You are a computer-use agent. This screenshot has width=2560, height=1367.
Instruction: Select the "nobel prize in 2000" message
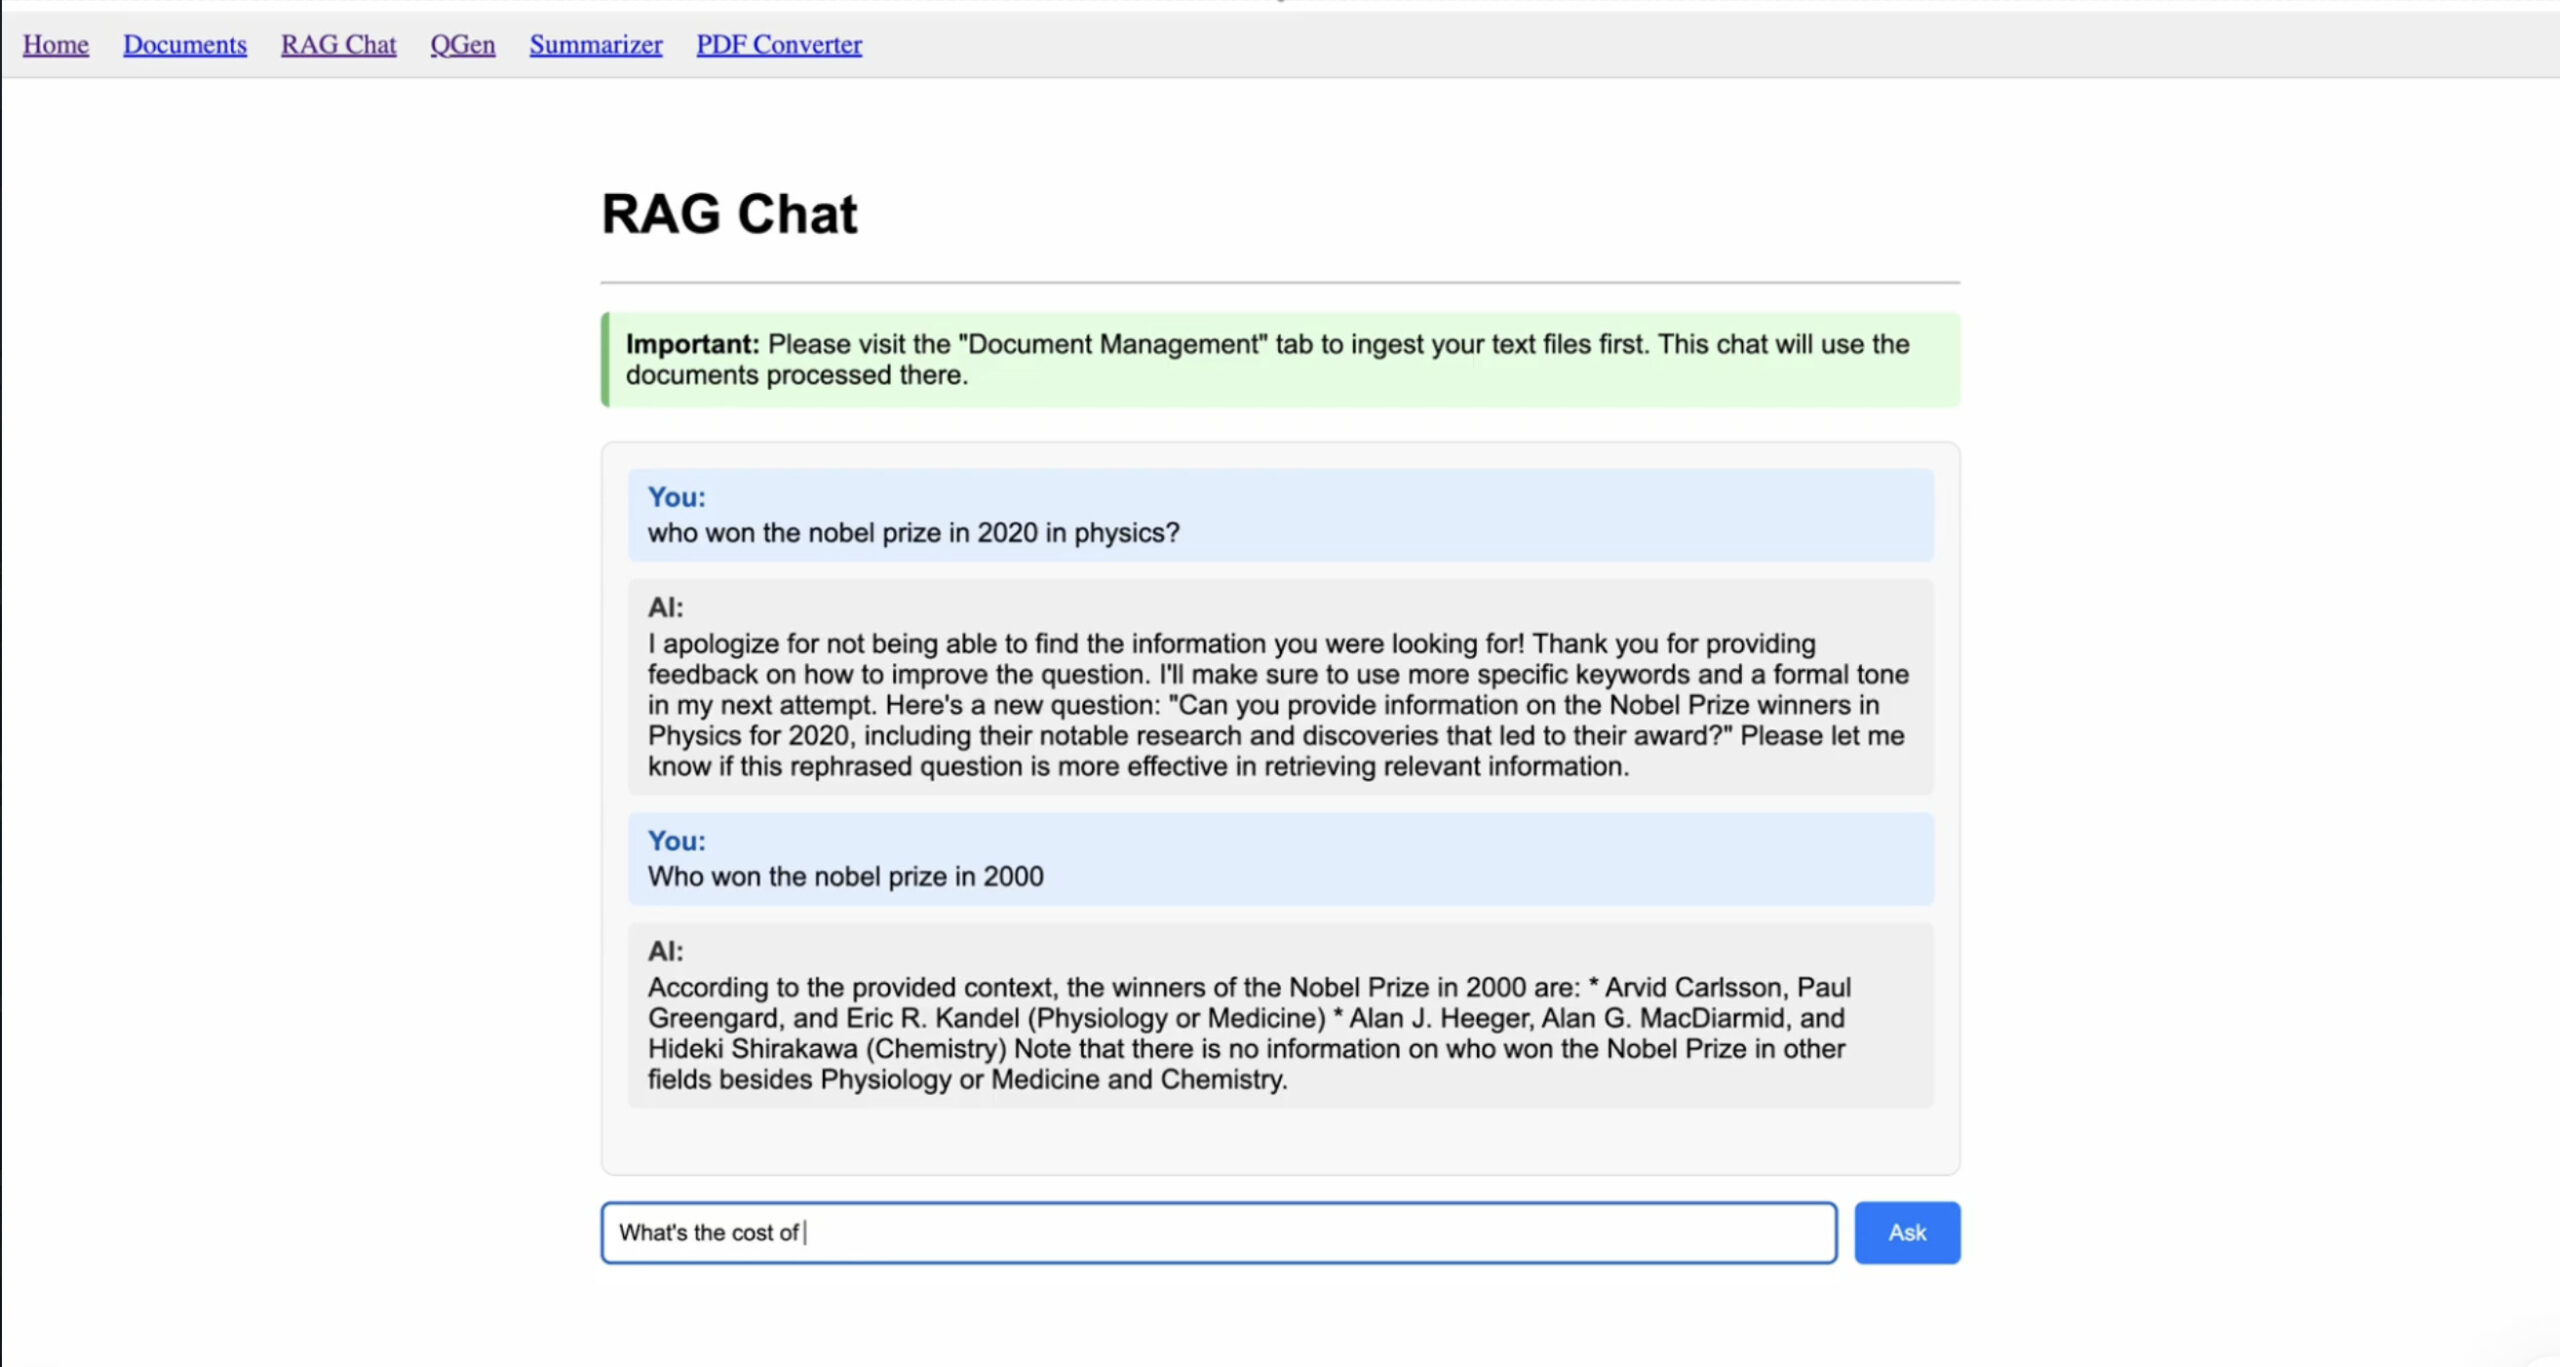[x=845, y=877]
